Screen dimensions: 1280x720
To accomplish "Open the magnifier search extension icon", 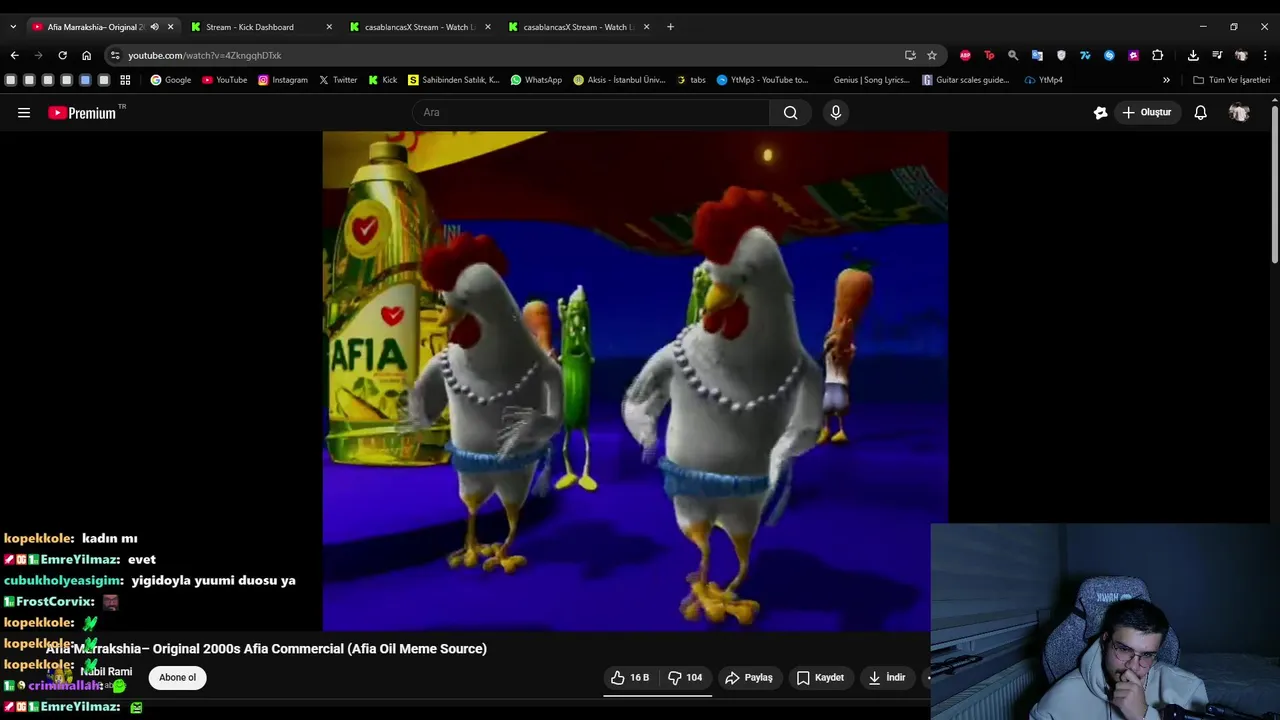I will [1013, 55].
